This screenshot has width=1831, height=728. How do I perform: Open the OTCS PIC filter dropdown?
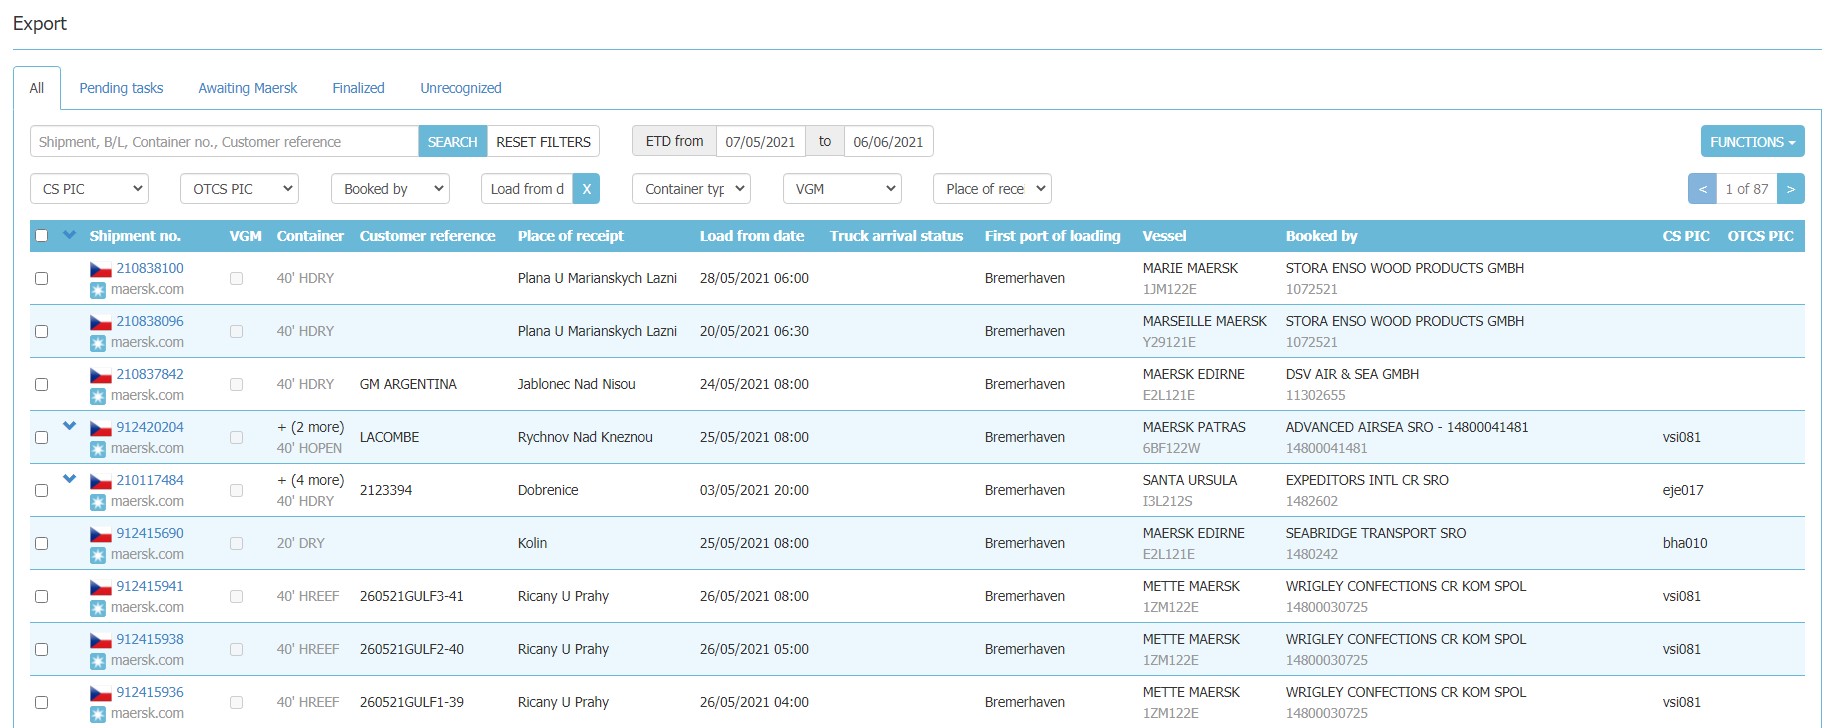tap(240, 189)
